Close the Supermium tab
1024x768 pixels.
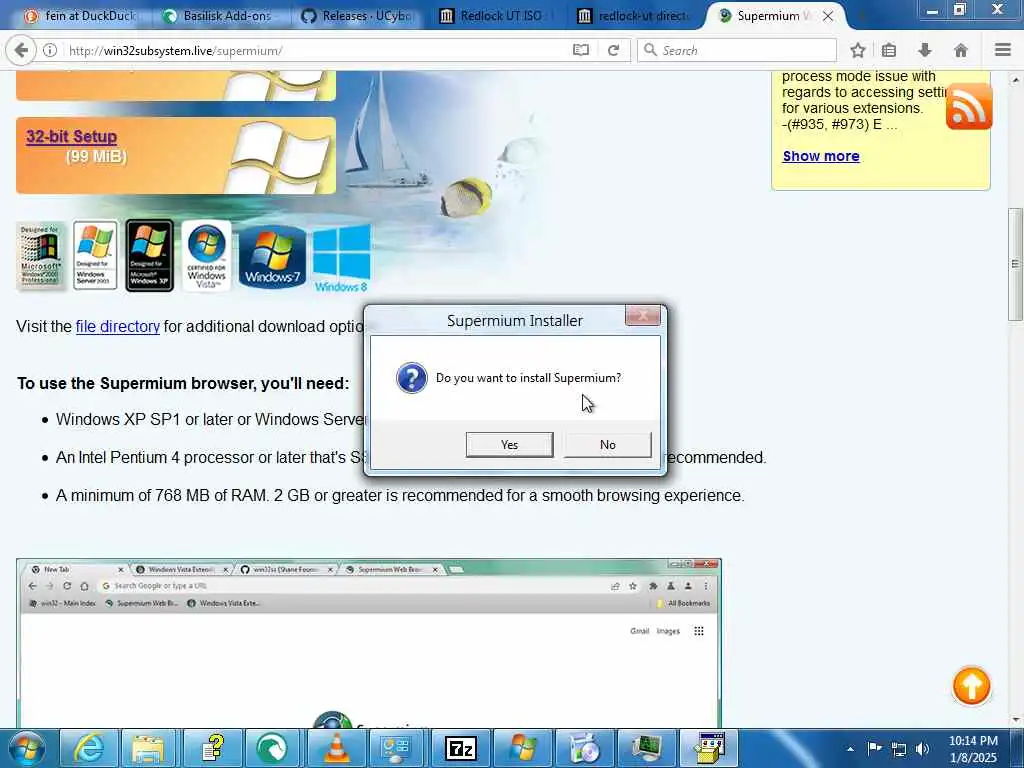pos(828,16)
